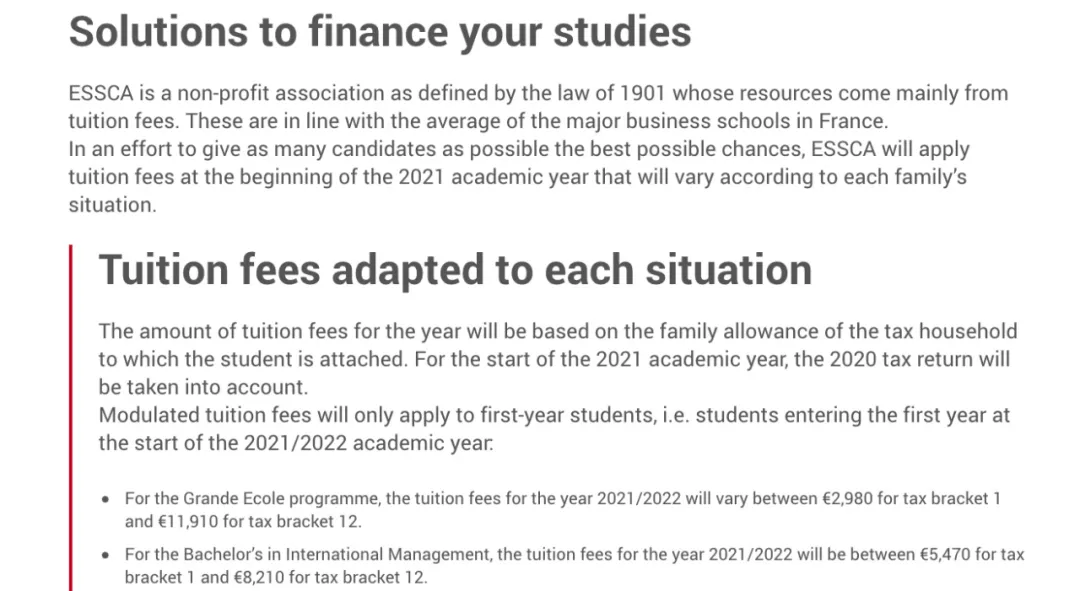The width and height of the screenshot is (1080, 591).
Task: Click the bullet dot before the Bachelor's item
Action: point(107,555)
